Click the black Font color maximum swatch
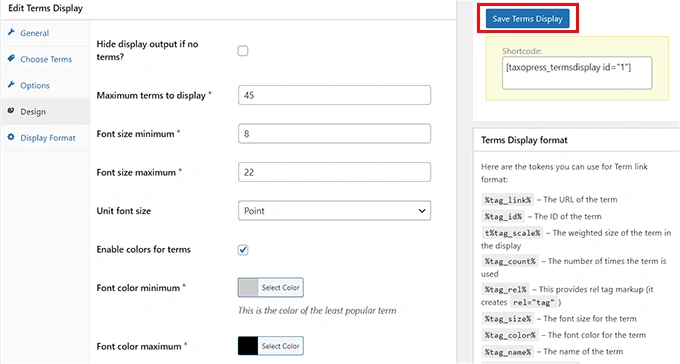The image size is (680, 364). click(248, 346)
